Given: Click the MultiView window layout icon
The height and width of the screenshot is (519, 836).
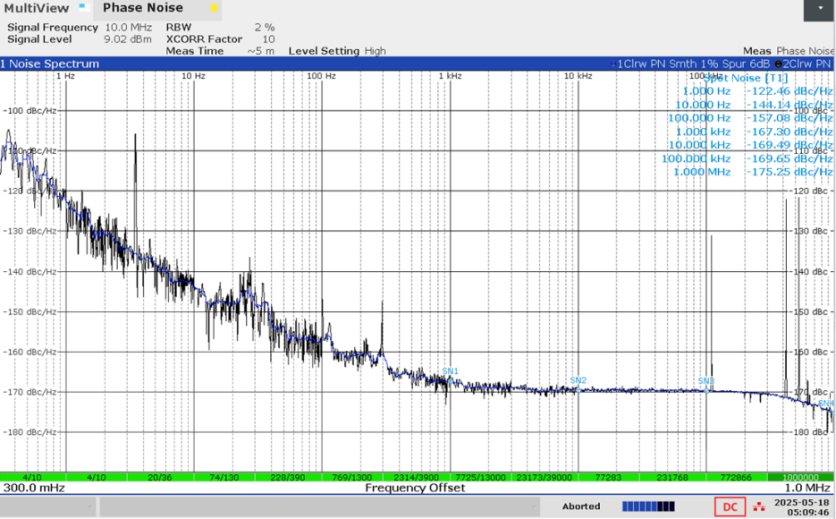Looking at the screenshot, I should [84, 7].
